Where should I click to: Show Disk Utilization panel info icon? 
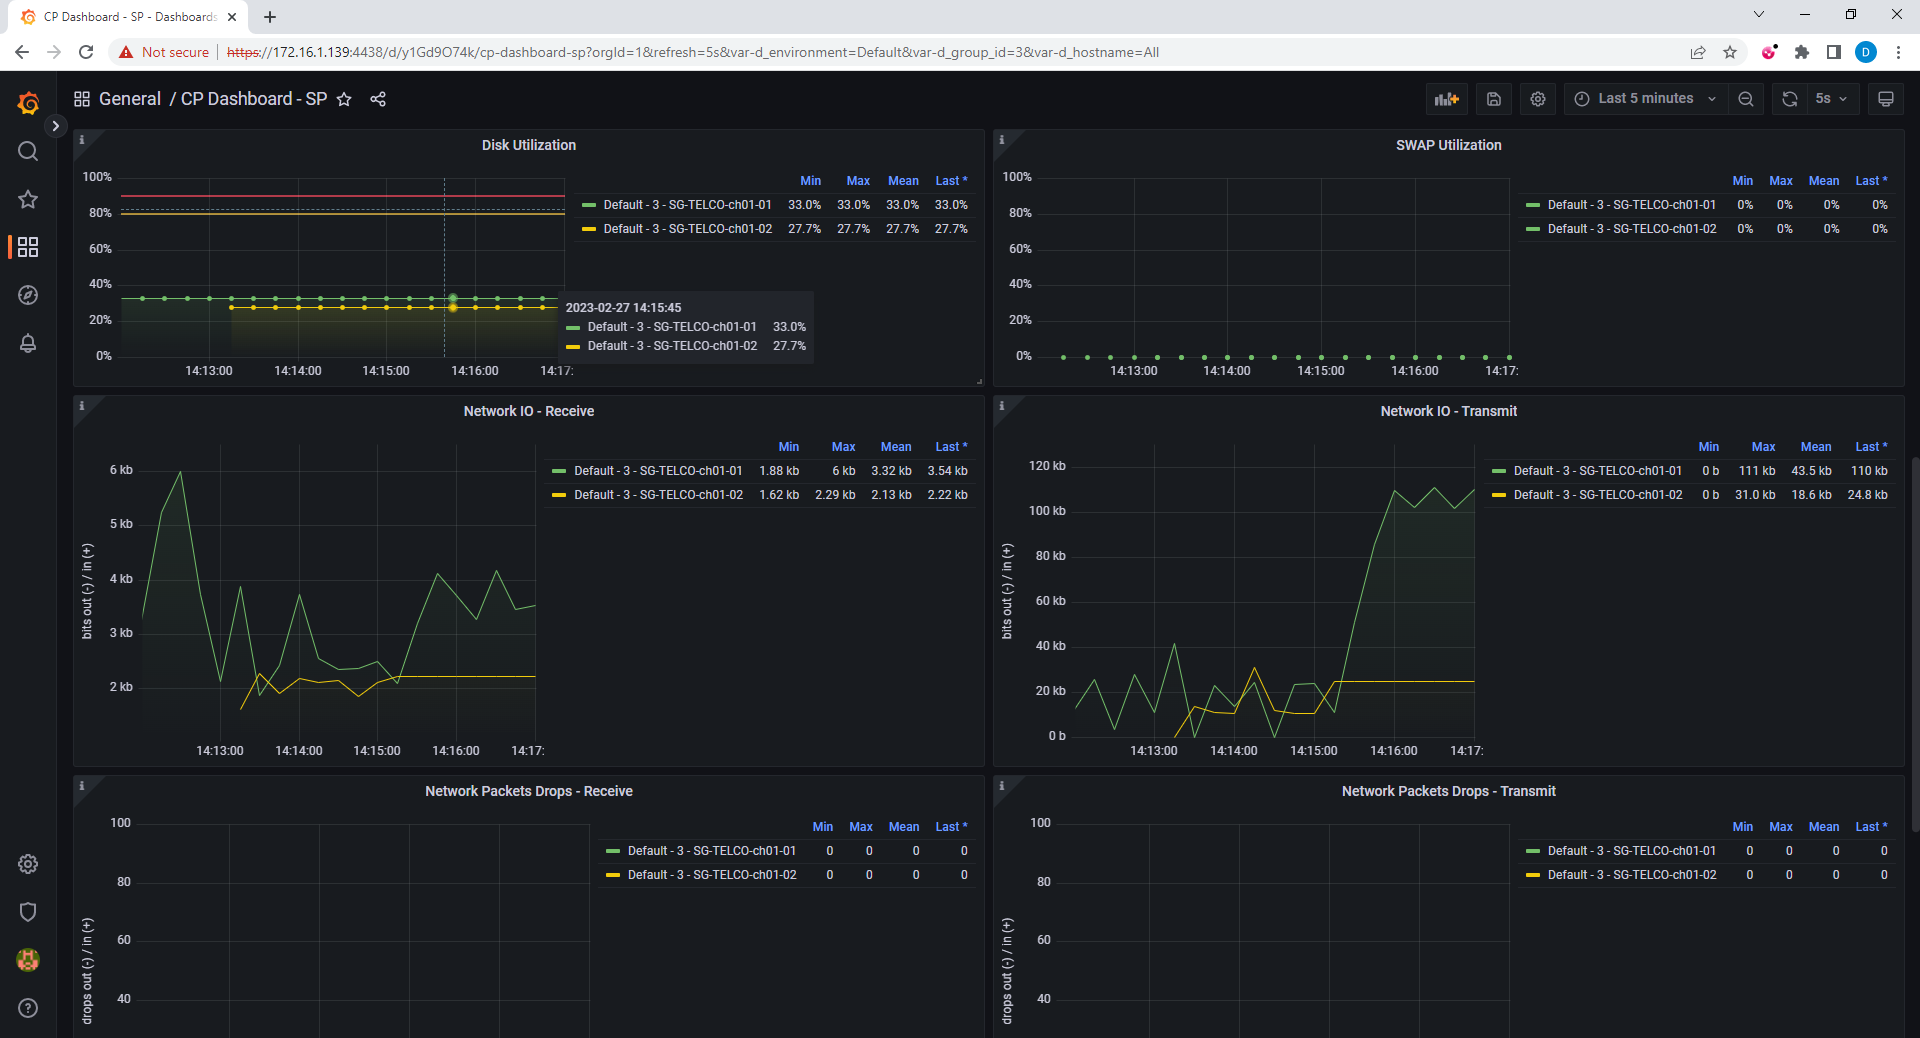82,140
